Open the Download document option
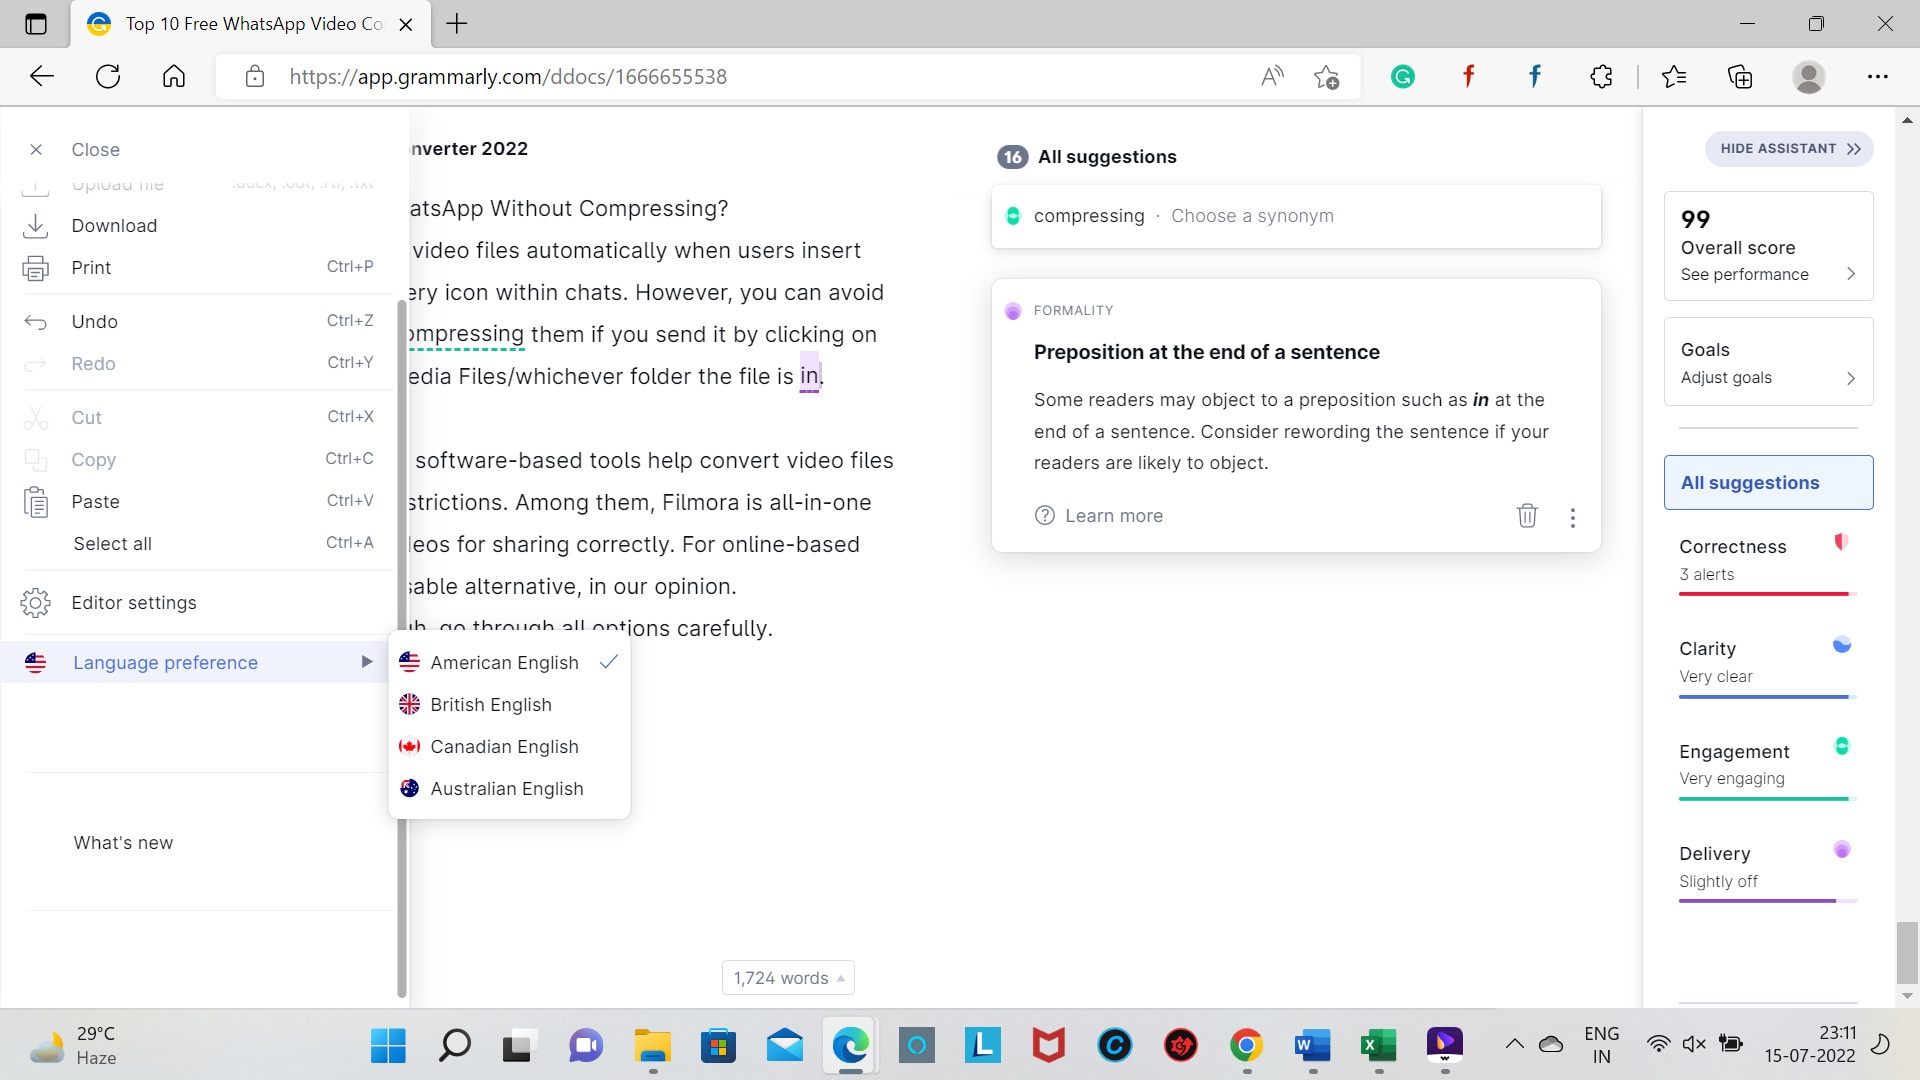1920x1080 pixels. pos(115,225)
